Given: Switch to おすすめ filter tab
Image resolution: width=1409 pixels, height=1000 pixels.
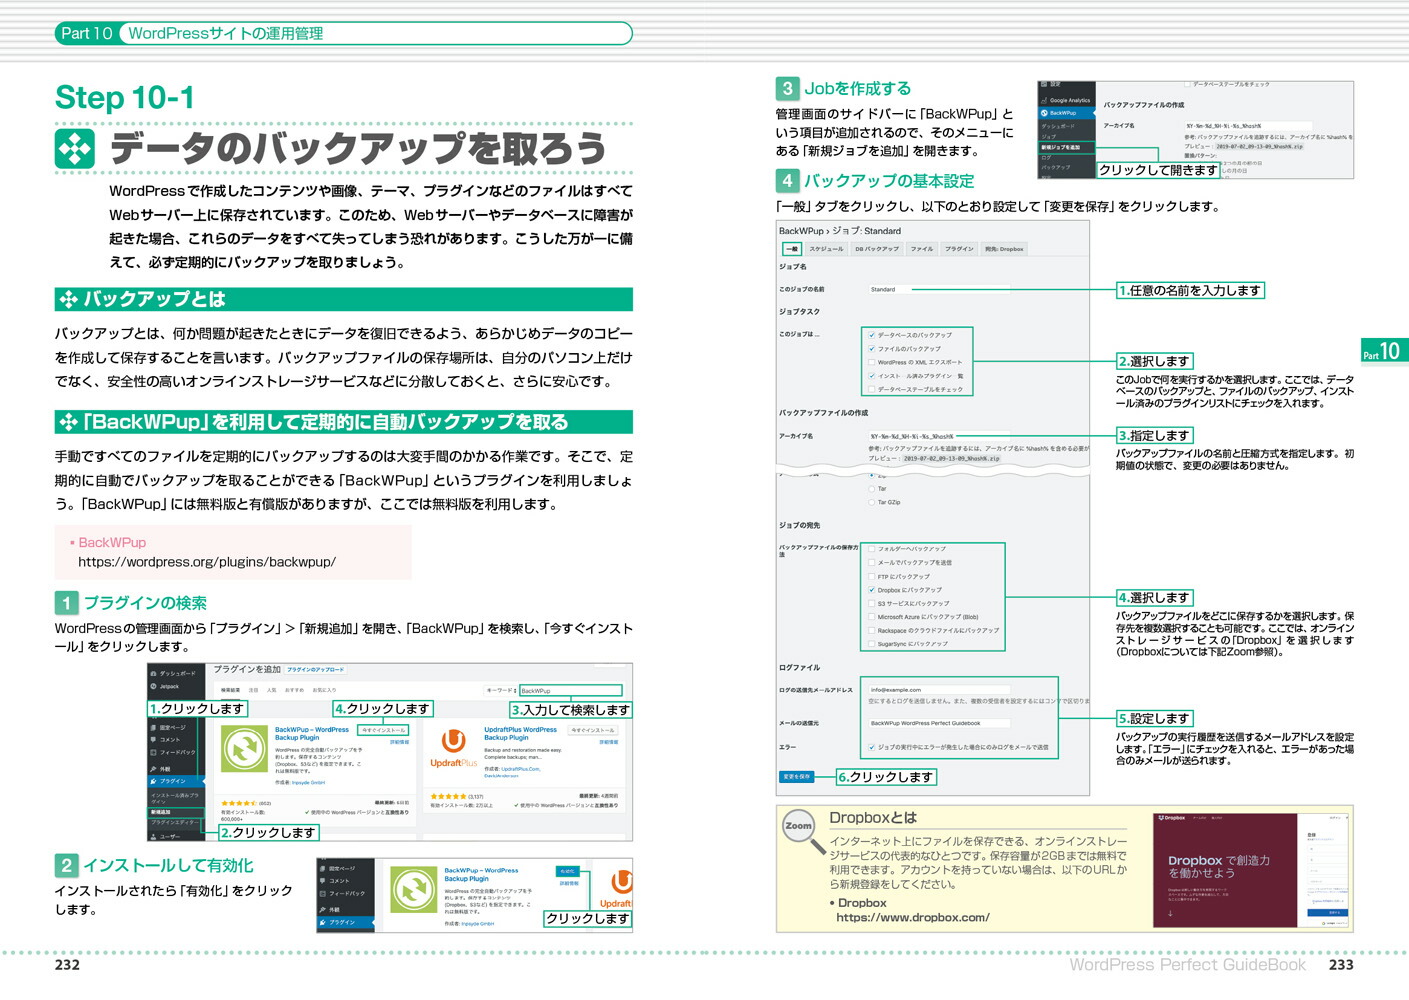Looking at the screenshot, I should pos(295,690).
